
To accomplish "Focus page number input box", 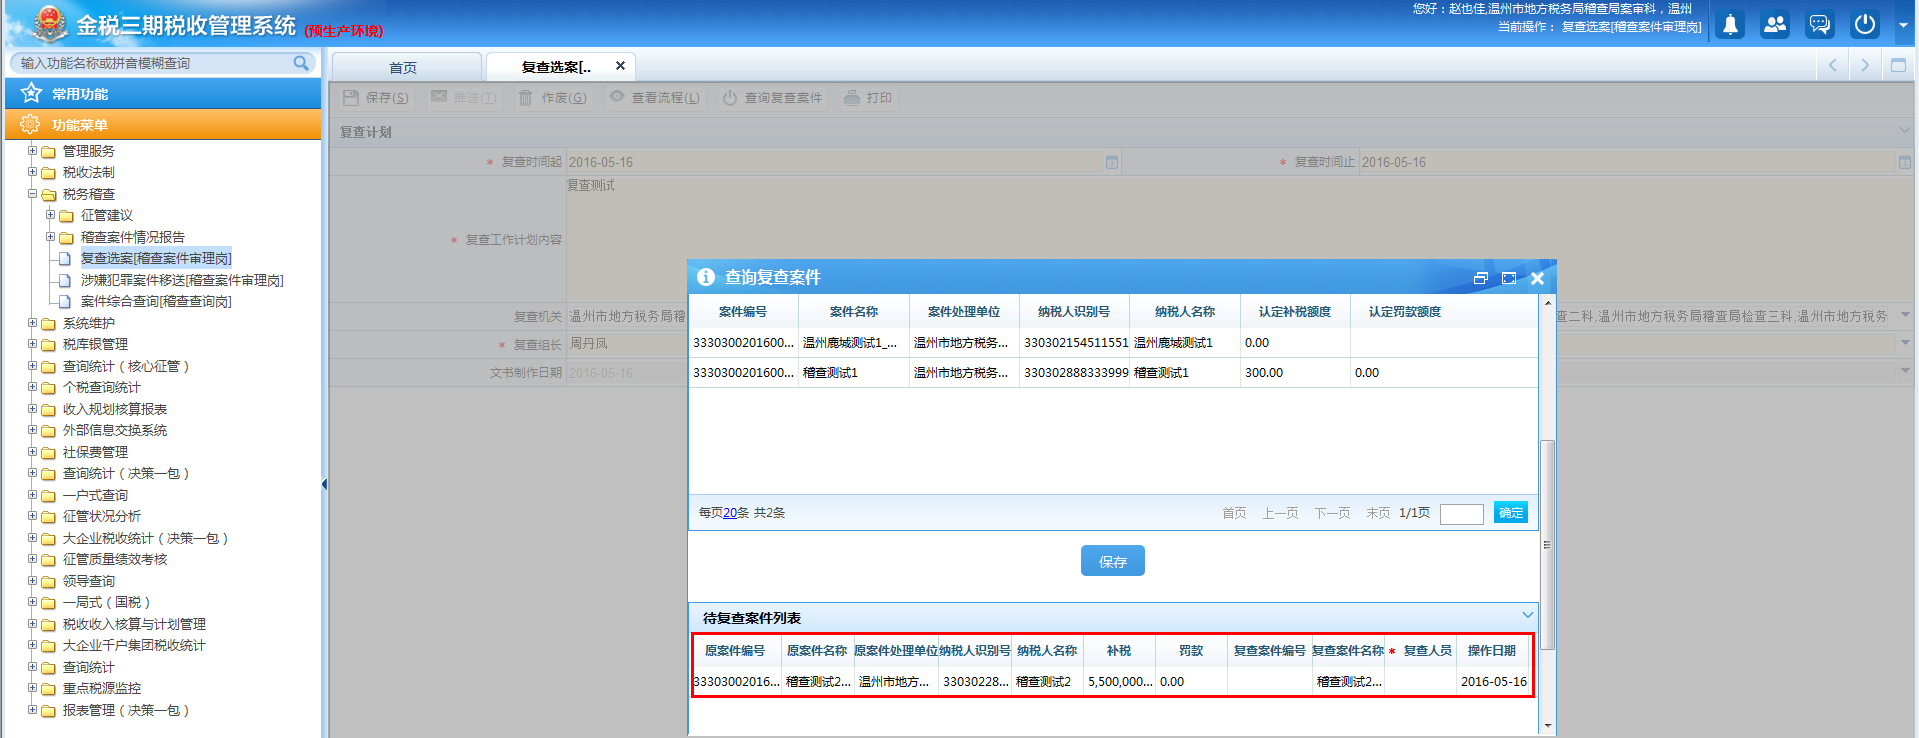I will (1461, 514).
